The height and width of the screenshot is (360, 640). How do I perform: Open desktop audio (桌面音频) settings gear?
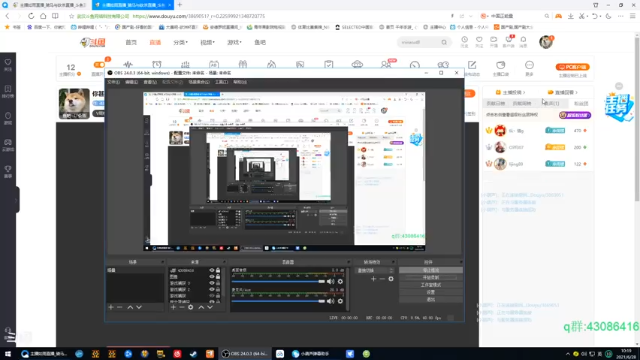pos(340,281)
